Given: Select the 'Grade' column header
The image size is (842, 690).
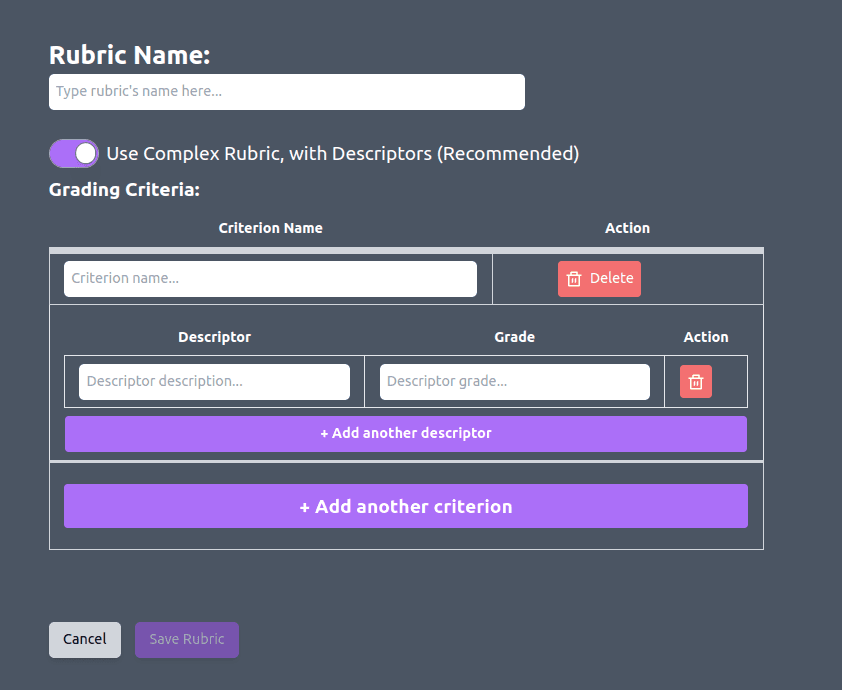Looking at the screenshot, I should point(514,337).
